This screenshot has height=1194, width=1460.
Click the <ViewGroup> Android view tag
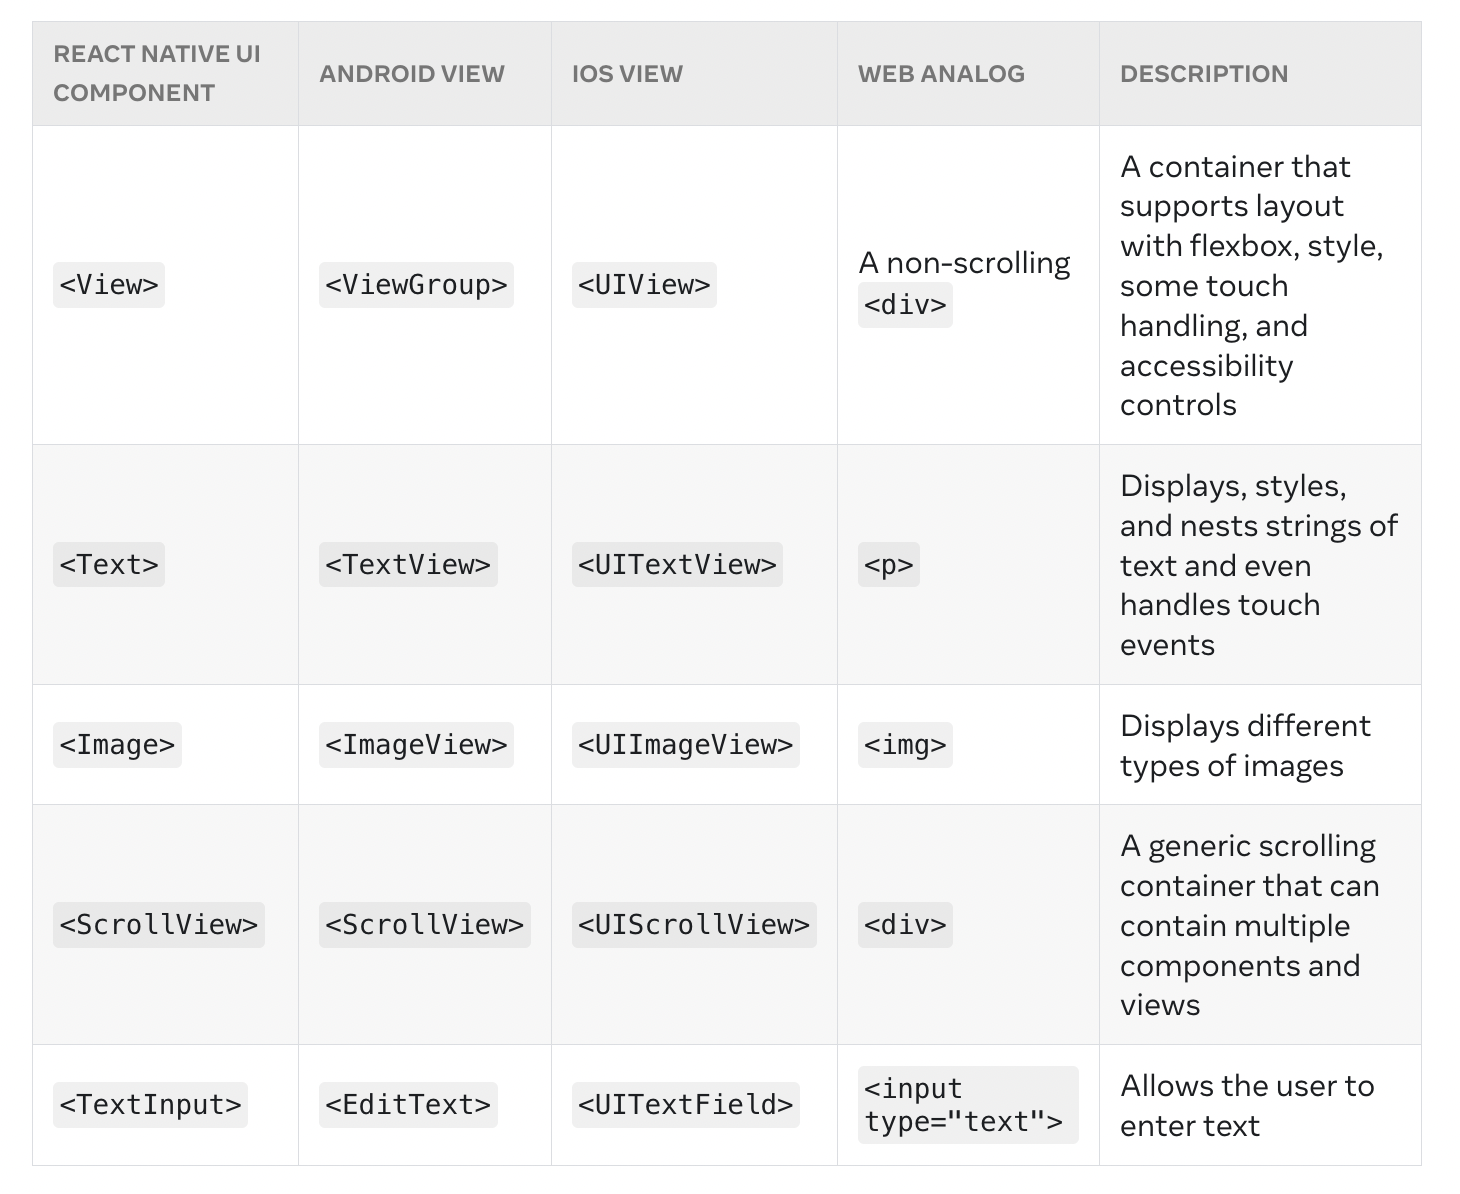tap(415, 285)
